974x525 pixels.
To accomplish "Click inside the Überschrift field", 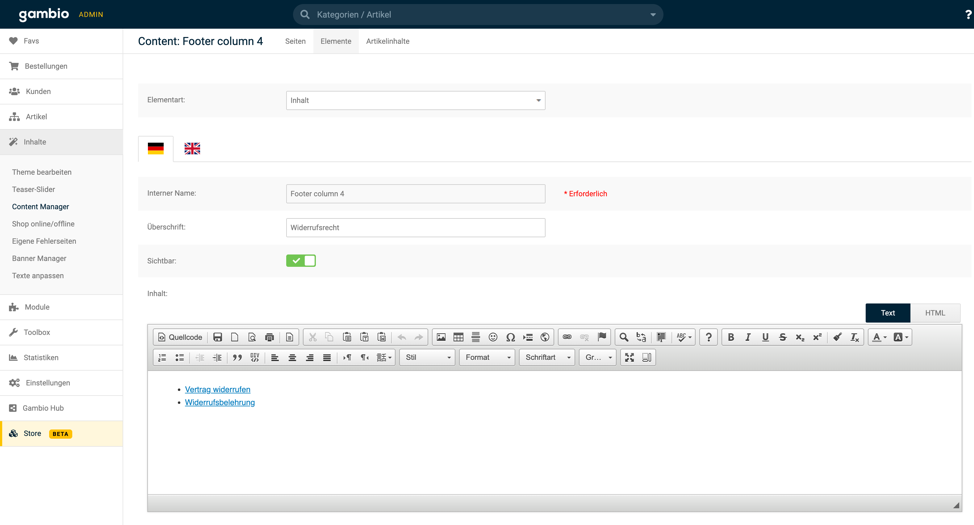I will [416, 227].
